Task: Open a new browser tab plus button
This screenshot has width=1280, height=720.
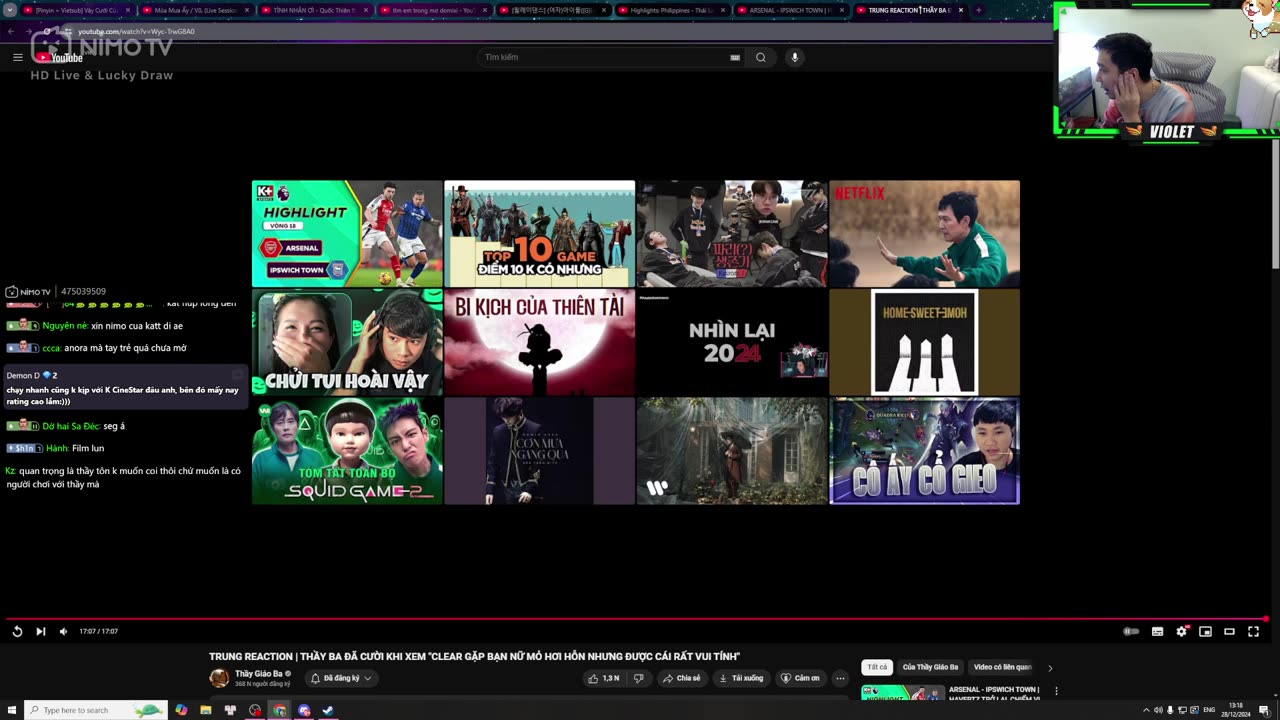Action: tap(978, 10)
